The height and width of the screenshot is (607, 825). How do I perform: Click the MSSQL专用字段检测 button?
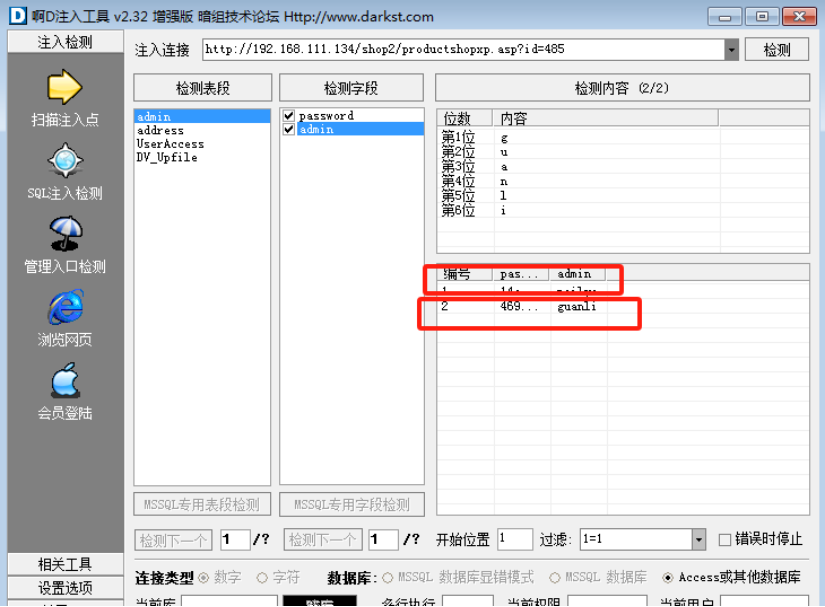tap(351, 505)
